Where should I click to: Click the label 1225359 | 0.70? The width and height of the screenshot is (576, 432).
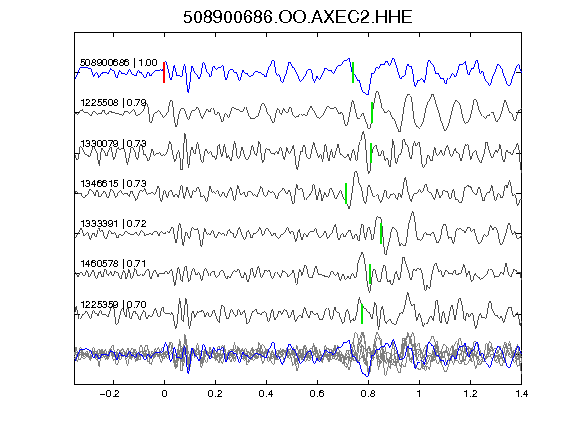(113, 304)
